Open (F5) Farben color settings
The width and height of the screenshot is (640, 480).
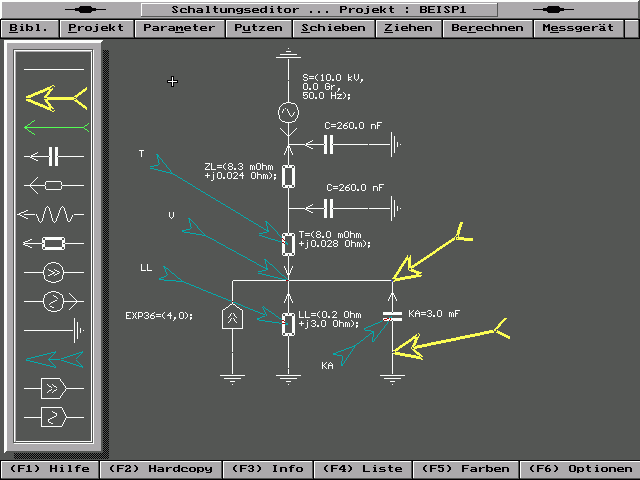pyautogui.click(x=464, y=469)
